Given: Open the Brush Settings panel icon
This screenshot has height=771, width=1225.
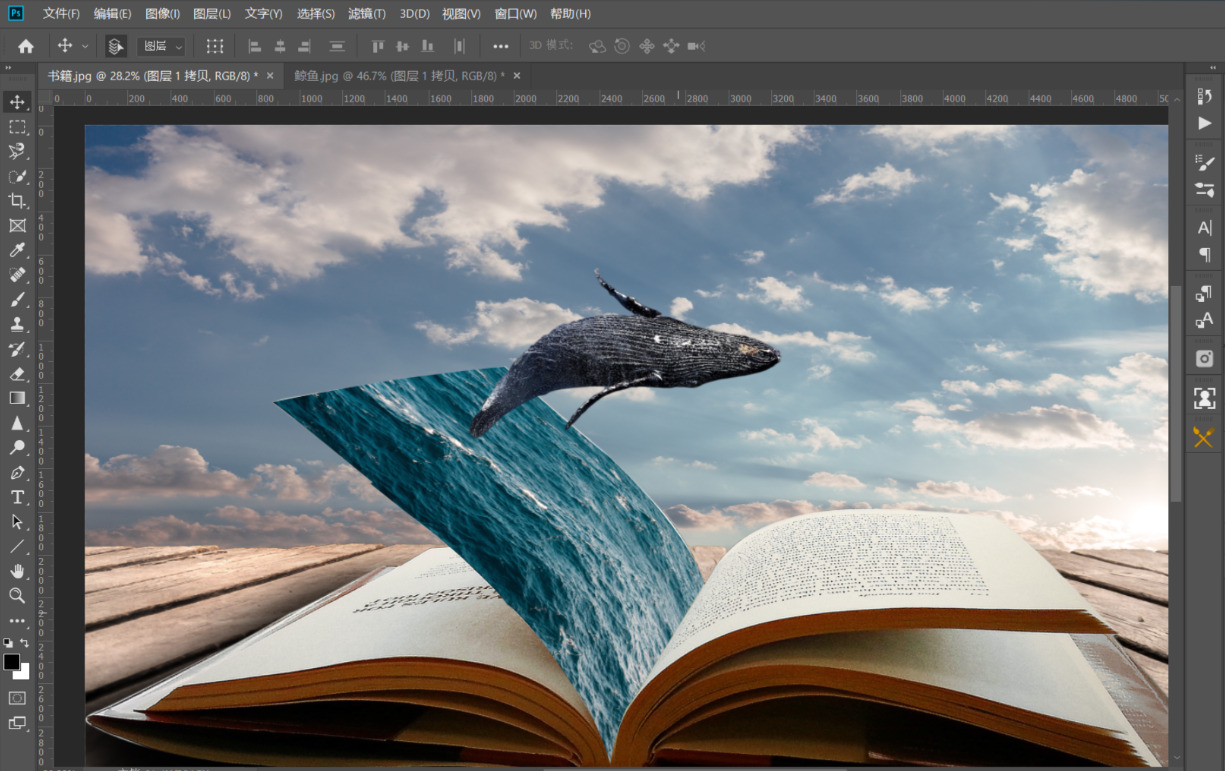Looking at the screenshot, I should pyautogui.click(x=1204, y=162).
